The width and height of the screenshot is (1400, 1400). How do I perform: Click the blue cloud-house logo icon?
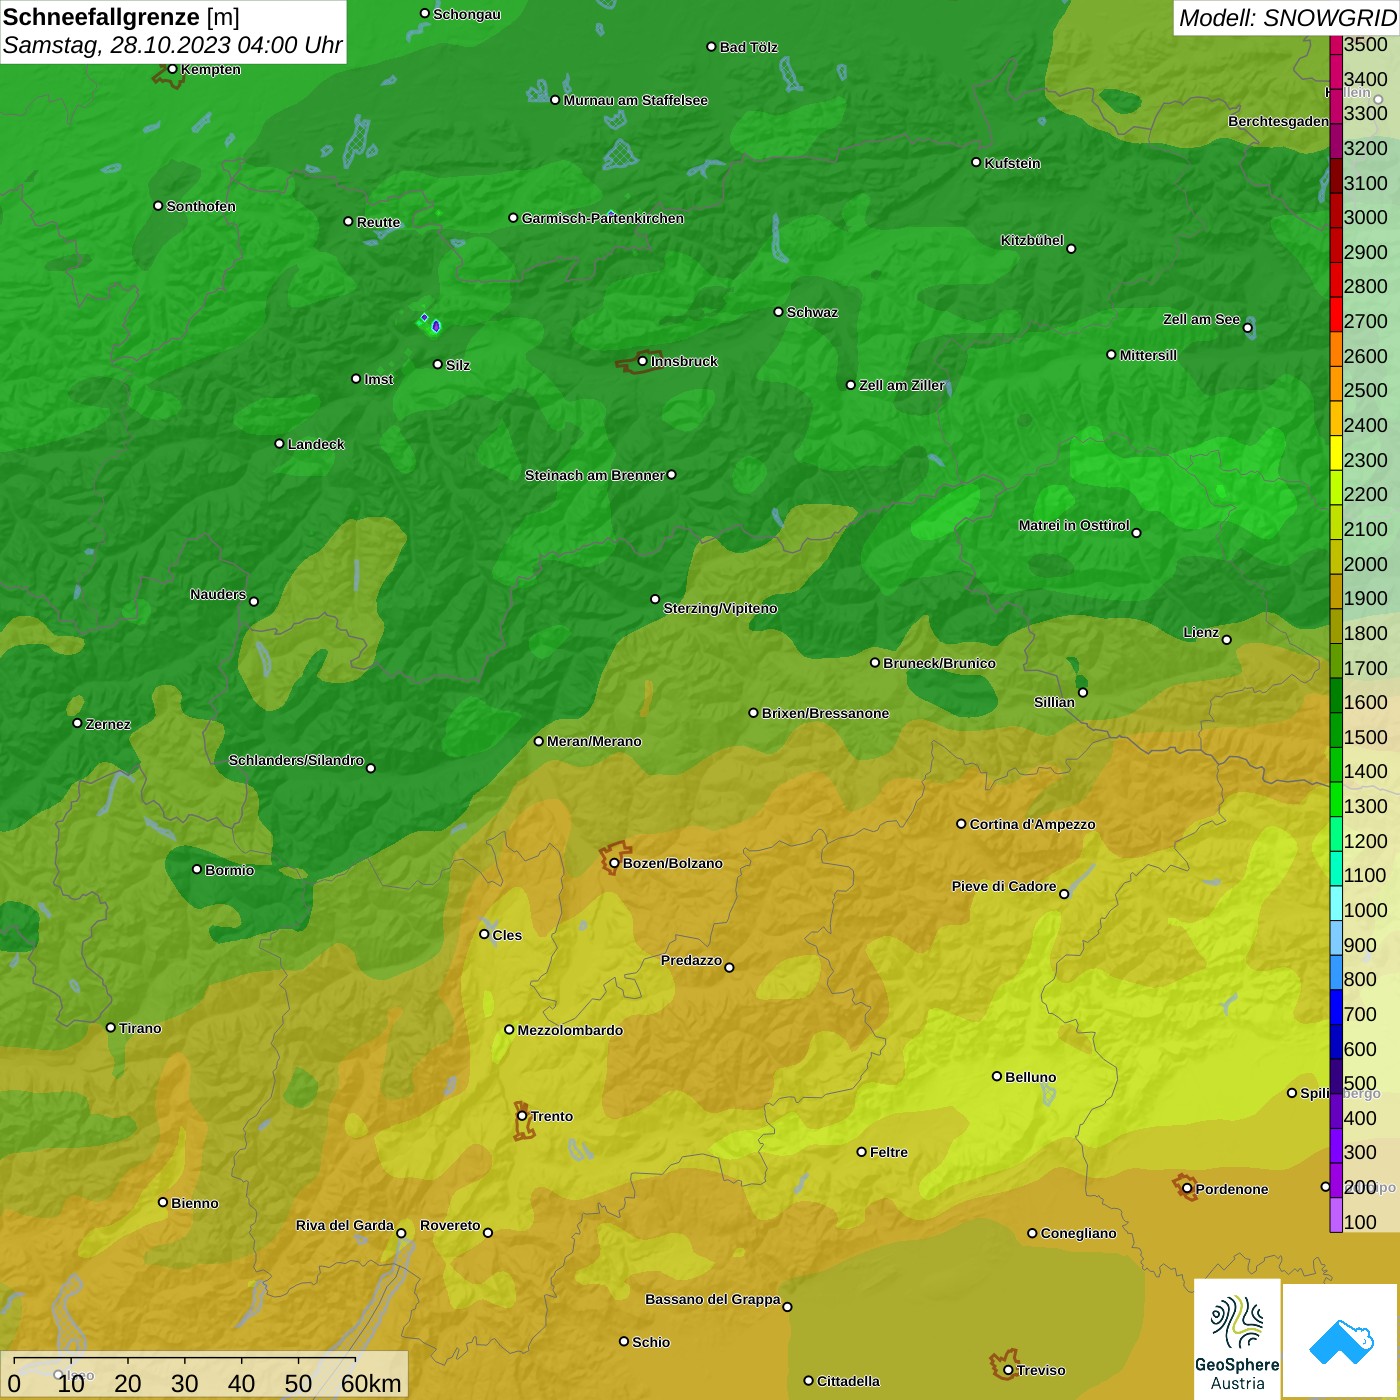click(x=1341, y=1341)
